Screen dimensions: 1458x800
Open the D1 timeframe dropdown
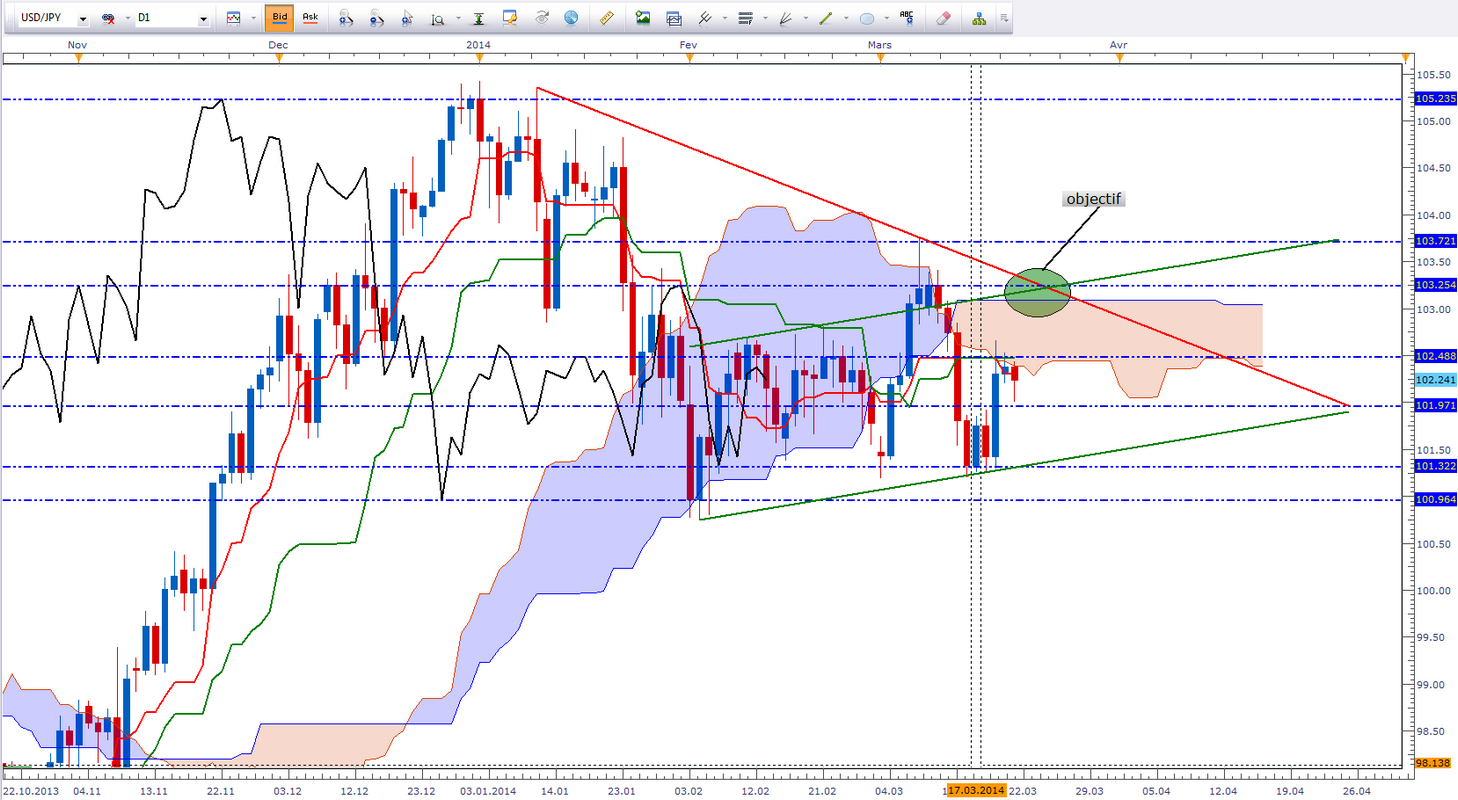point(172,18)
